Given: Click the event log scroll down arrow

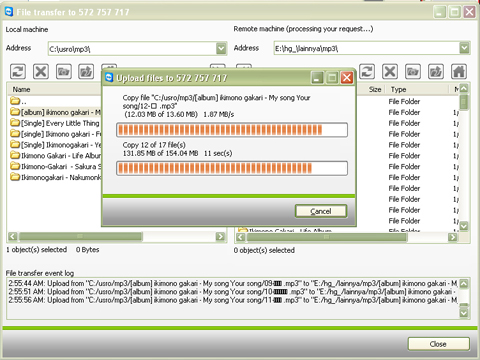Looking at the screenshot, I should pyautogui.click(x=464, y=313).
